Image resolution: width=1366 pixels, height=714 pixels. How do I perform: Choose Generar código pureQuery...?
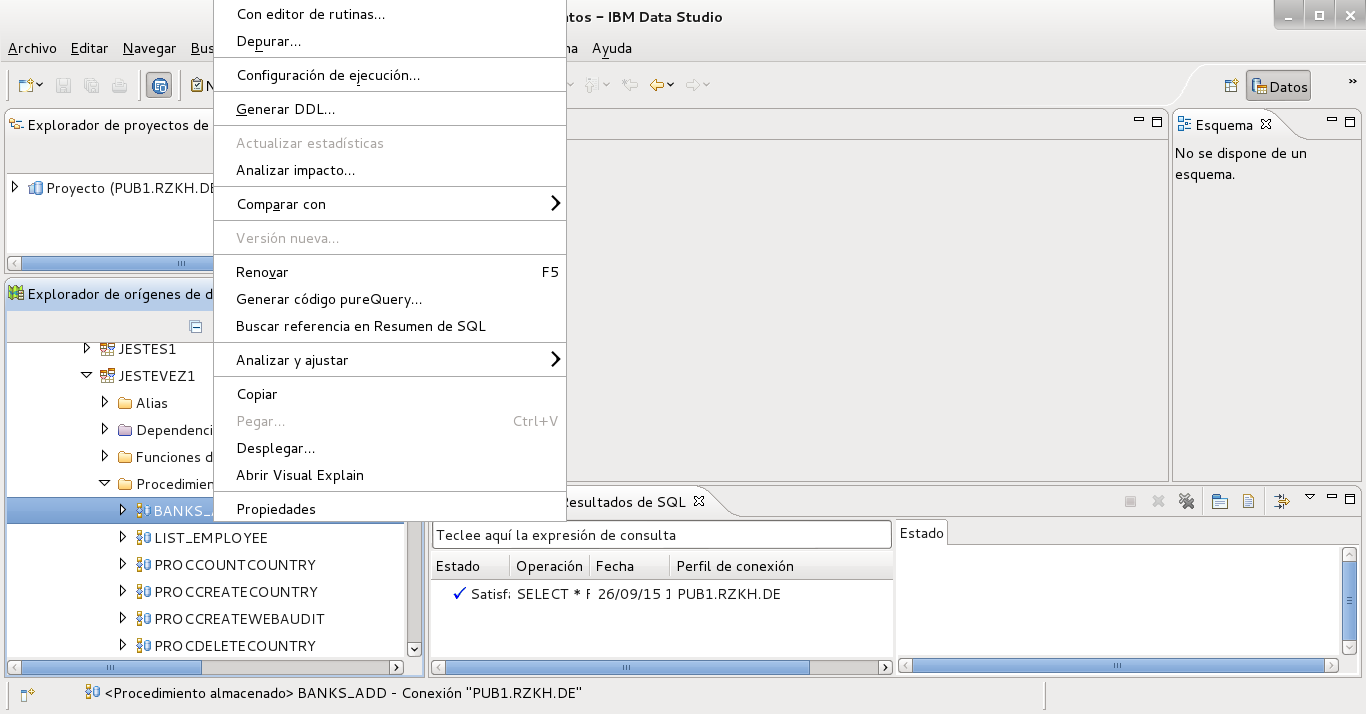coord(390,299)
